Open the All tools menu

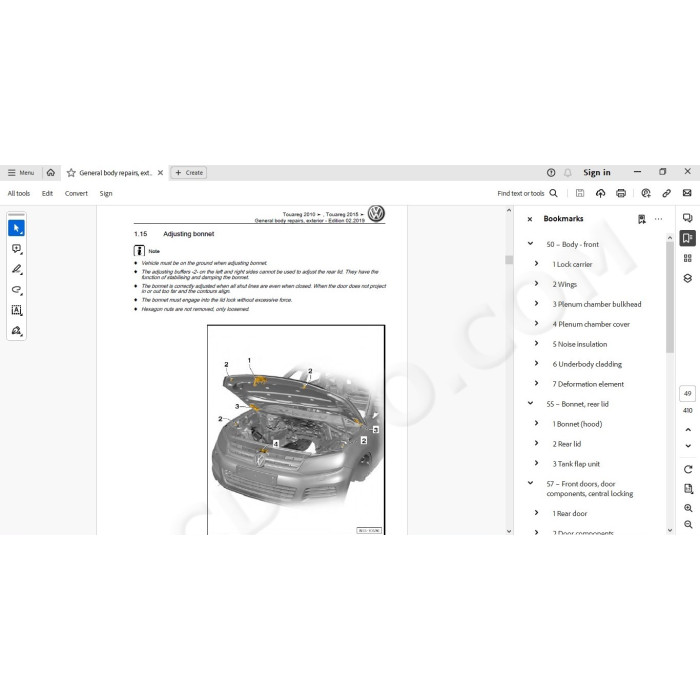point(19,193)
